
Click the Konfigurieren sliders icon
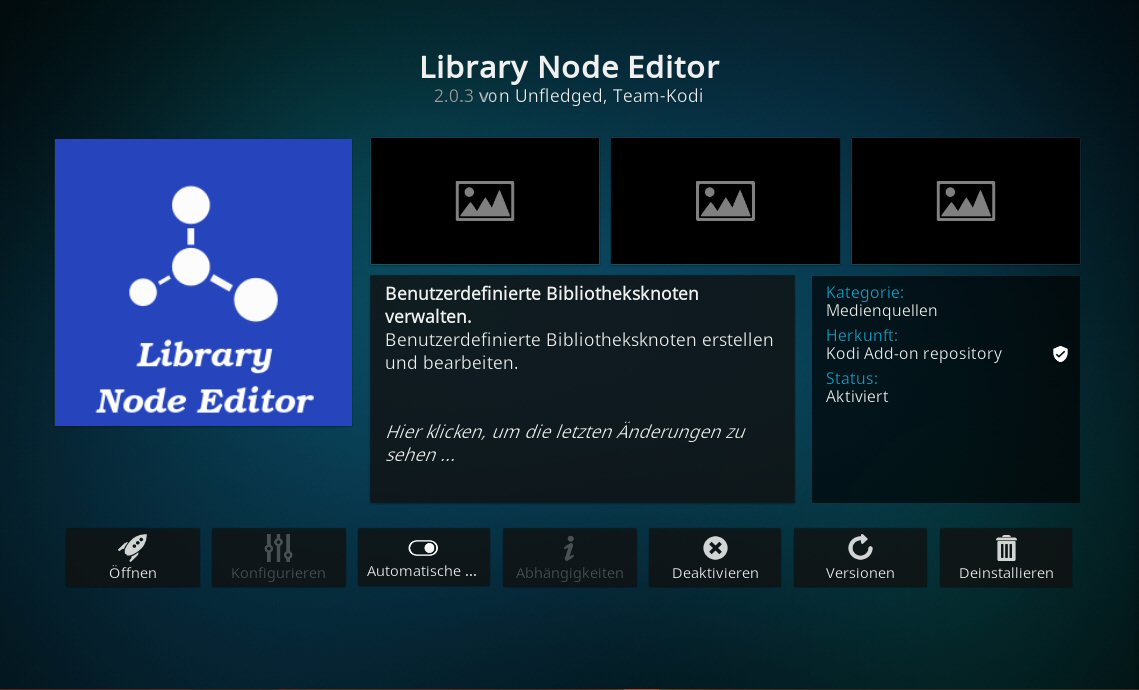pos(278,548)
